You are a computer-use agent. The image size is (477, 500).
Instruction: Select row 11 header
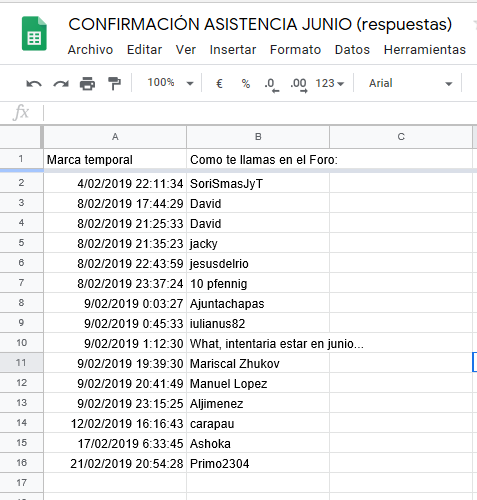pos(21,362)
